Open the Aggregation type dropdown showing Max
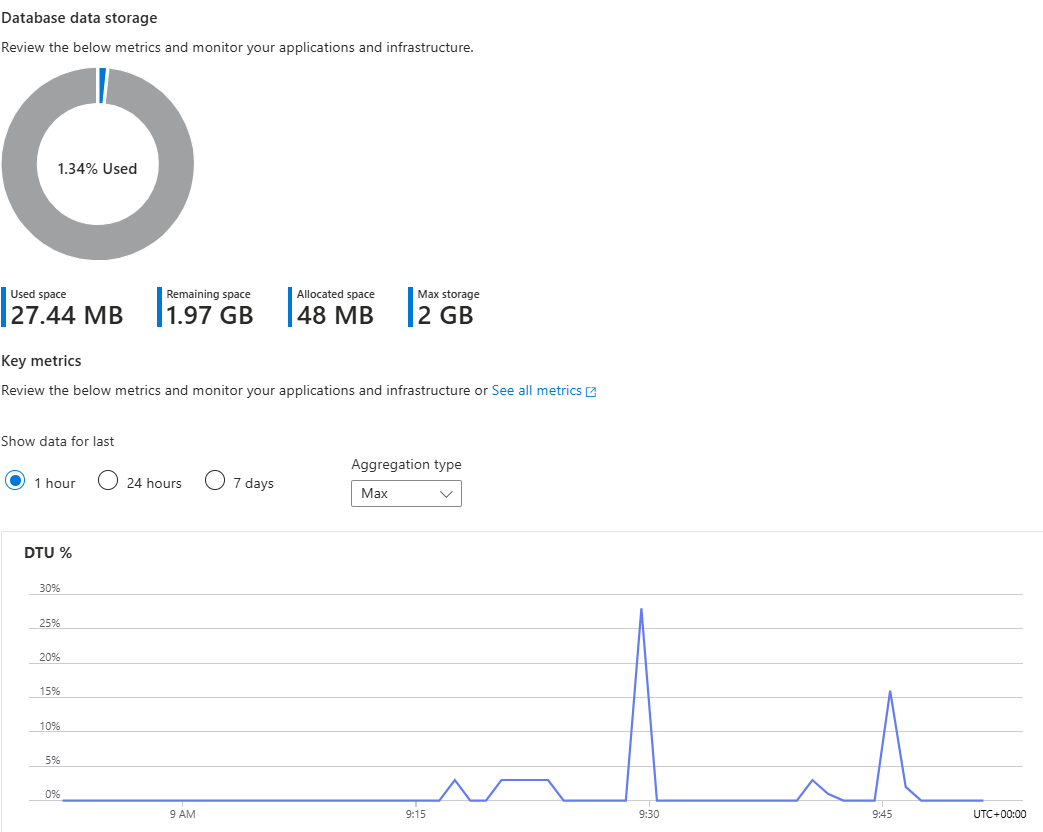This screenshot has width=1043, height=832. [x=406, y=493]
